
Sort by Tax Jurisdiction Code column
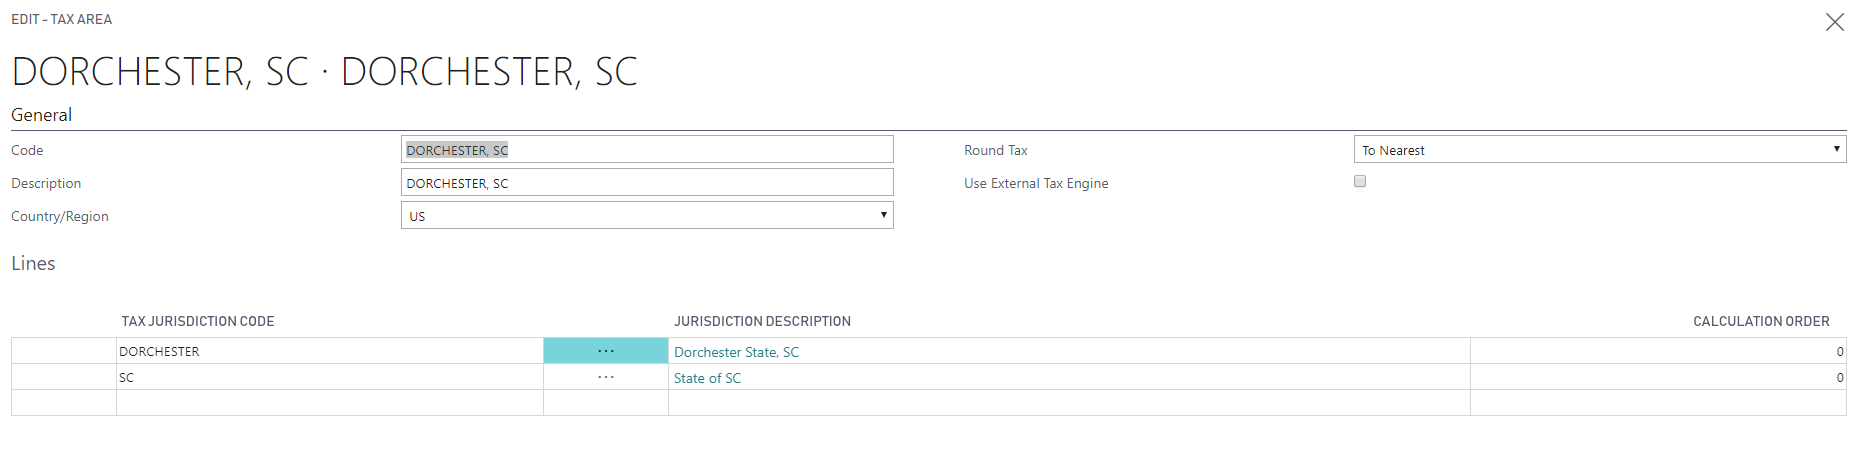pos(198,321)
